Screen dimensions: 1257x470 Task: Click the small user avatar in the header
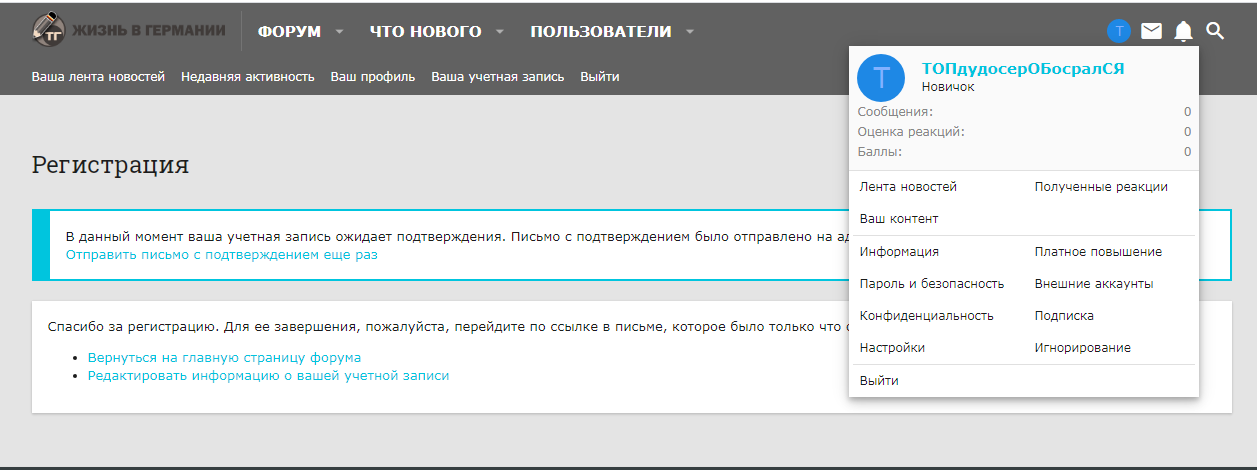(x=1119, y=31)
